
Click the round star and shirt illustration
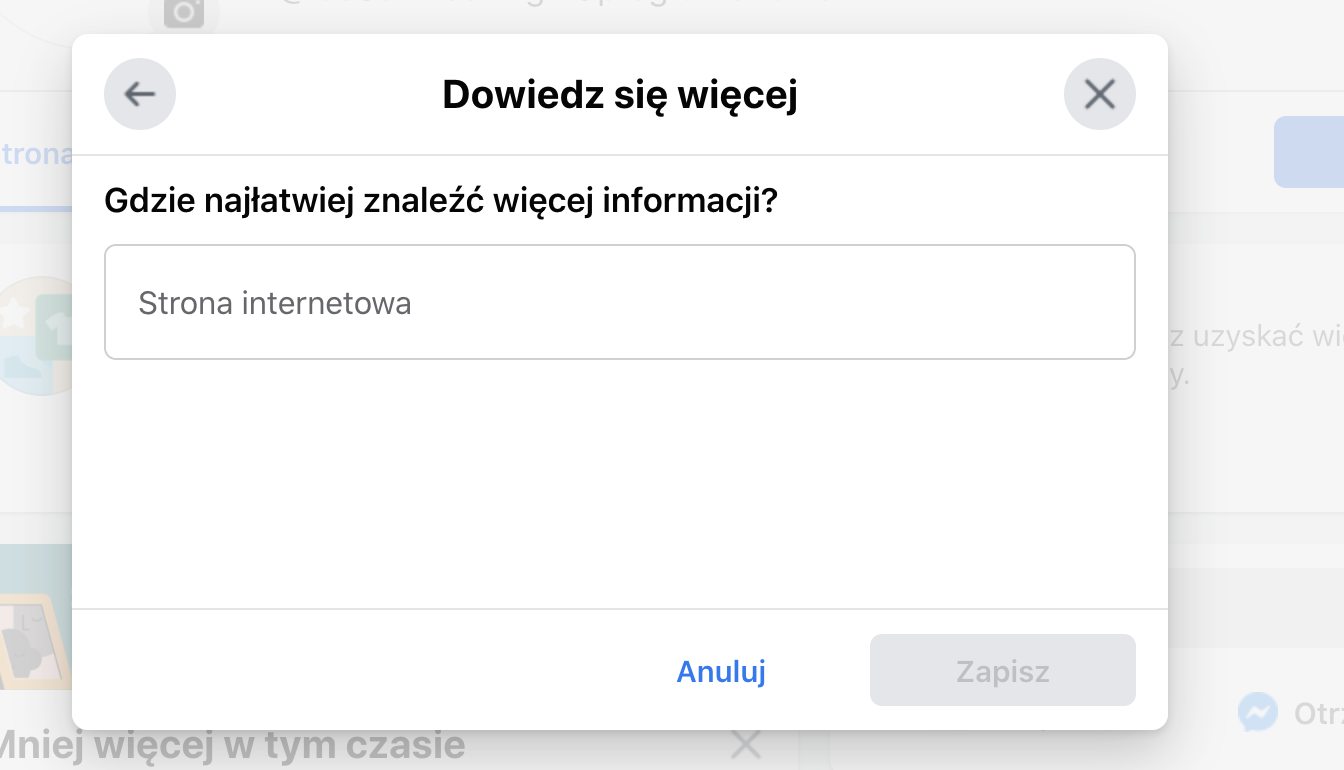point(36,336)
